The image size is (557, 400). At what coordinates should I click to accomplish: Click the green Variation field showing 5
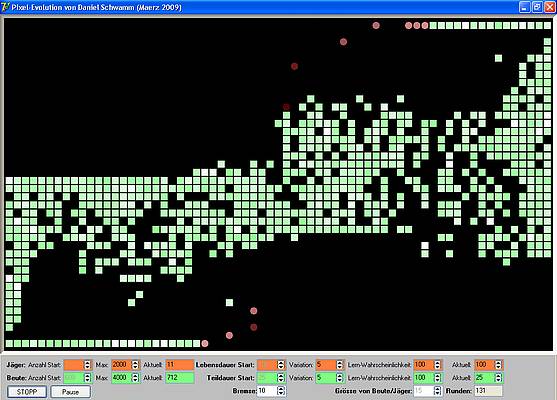point(326,378)
